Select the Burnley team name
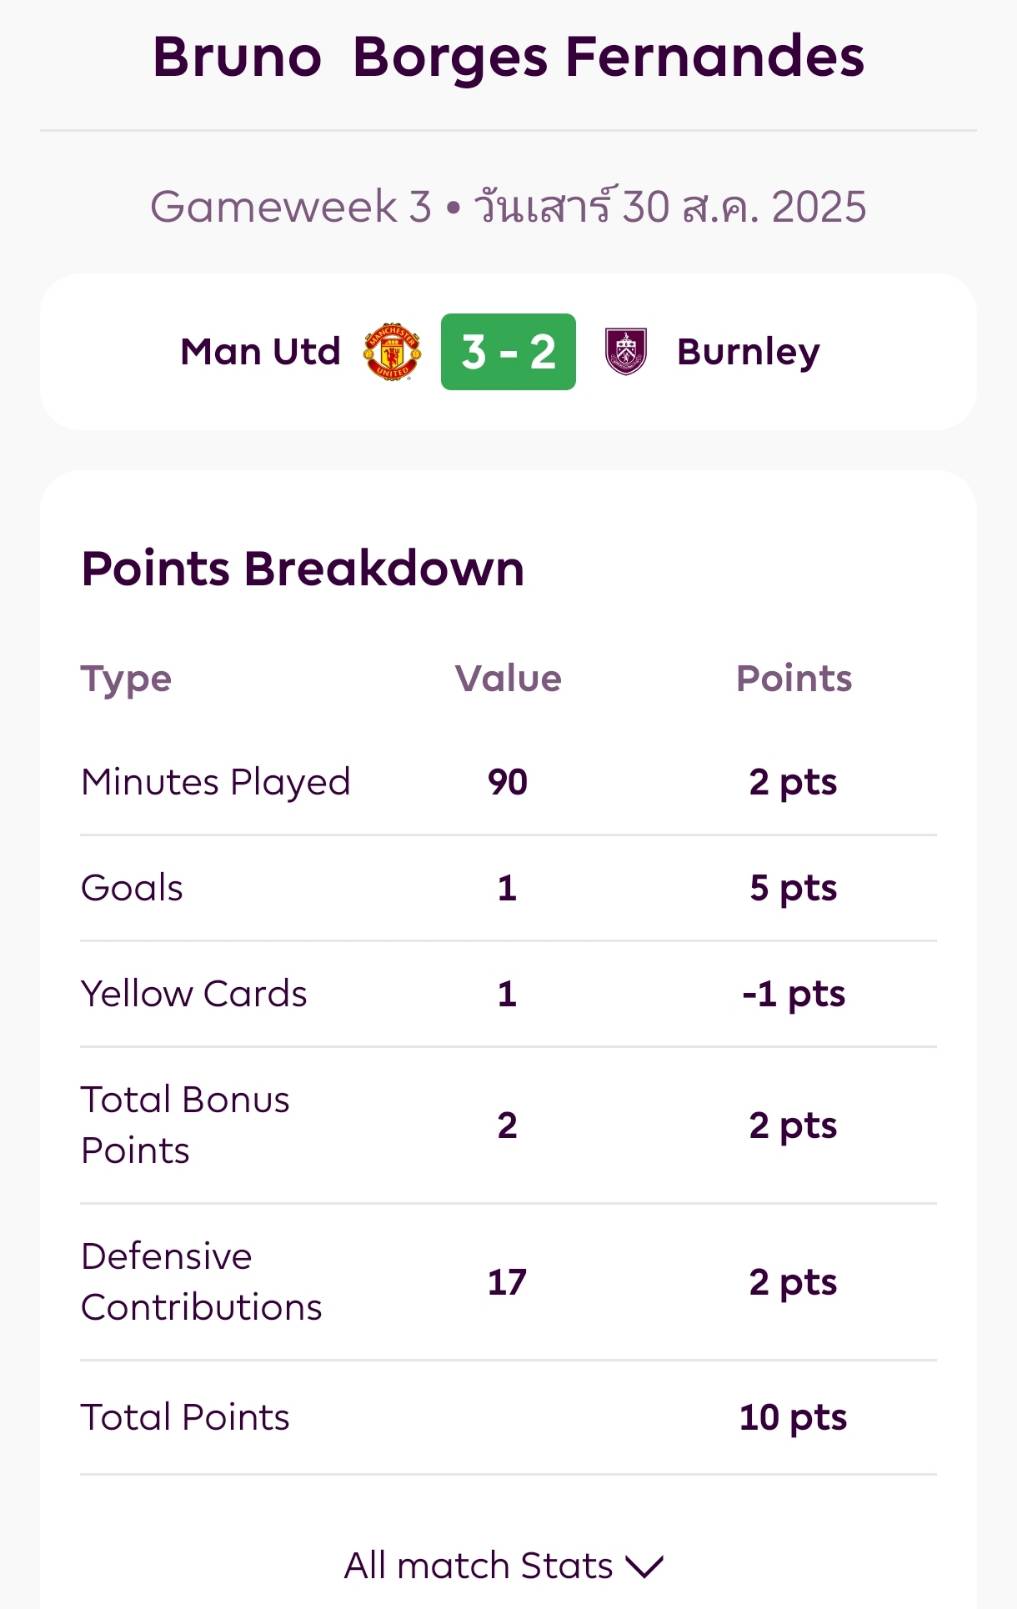This screenshot has height=1609, width=1017. tap(748, 353)
